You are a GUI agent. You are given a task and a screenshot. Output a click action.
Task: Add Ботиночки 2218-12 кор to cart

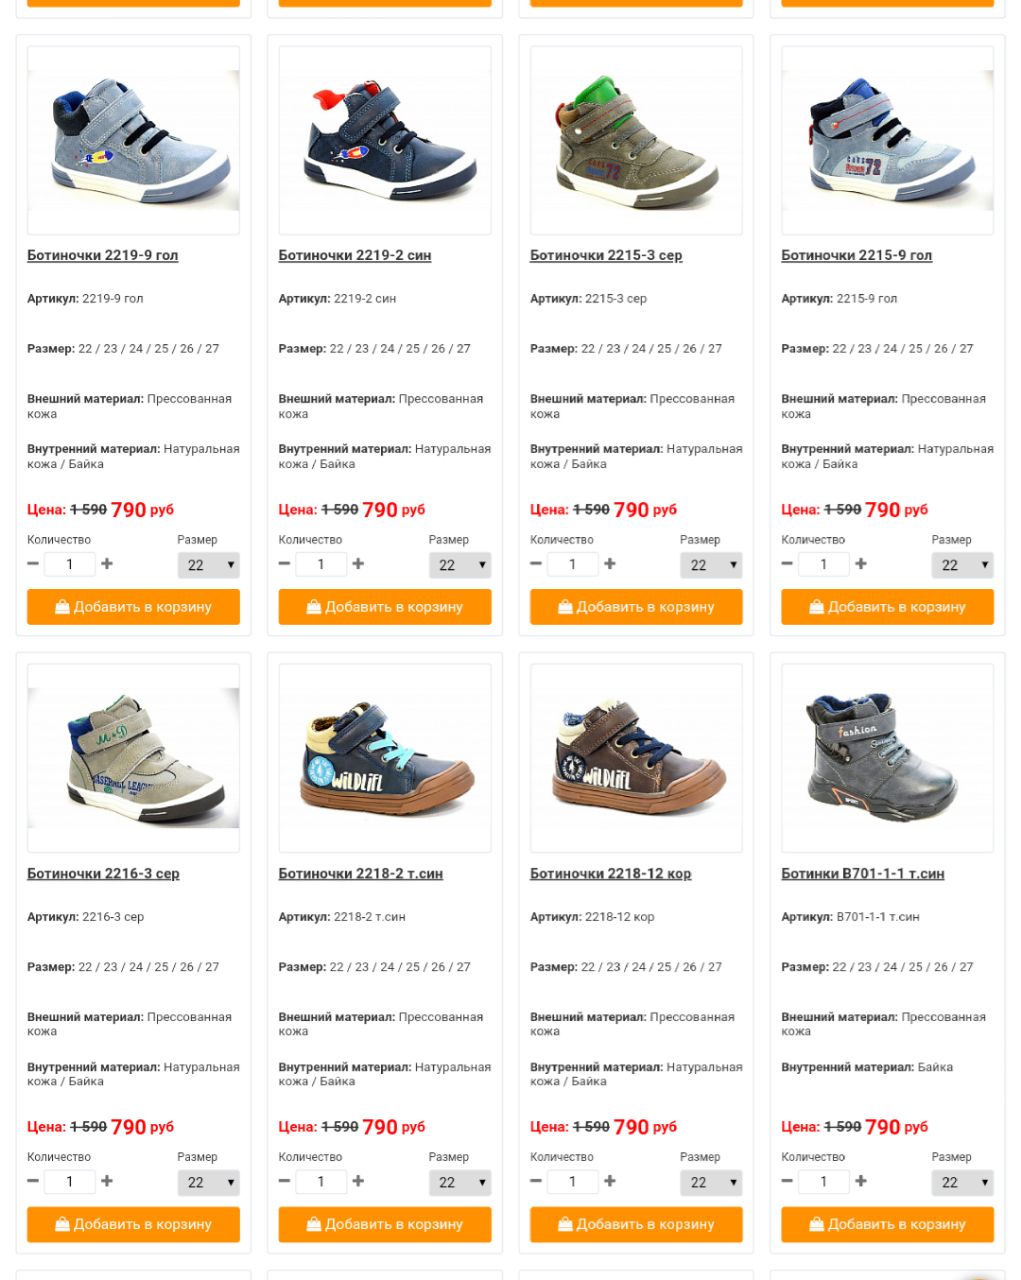tap(636, 1224)
